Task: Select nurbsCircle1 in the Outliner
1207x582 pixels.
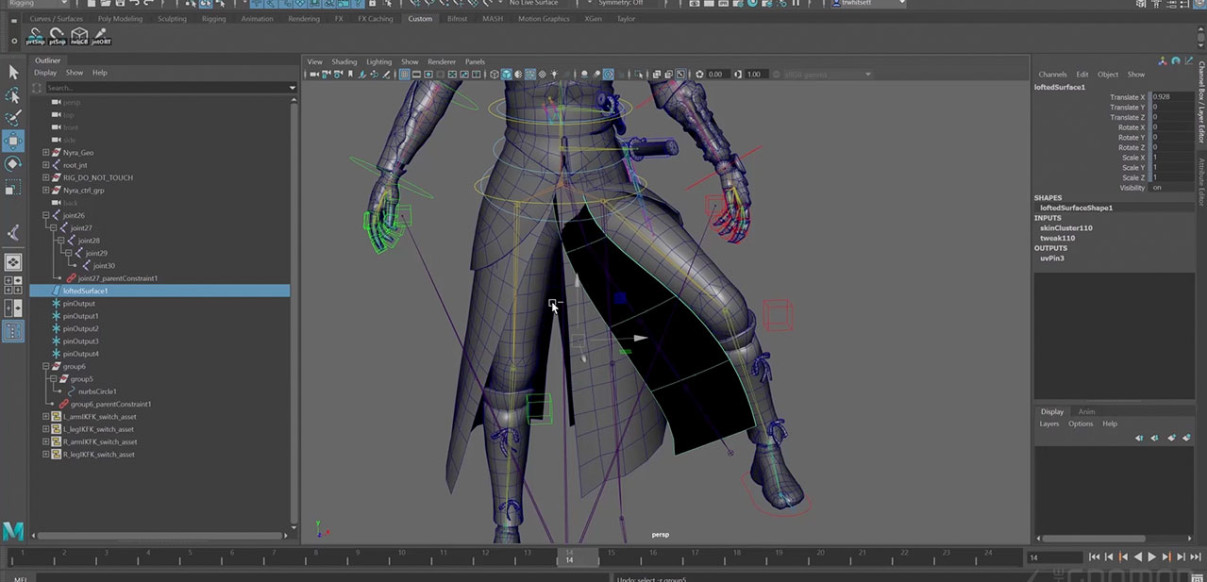Action: [97, 392]
